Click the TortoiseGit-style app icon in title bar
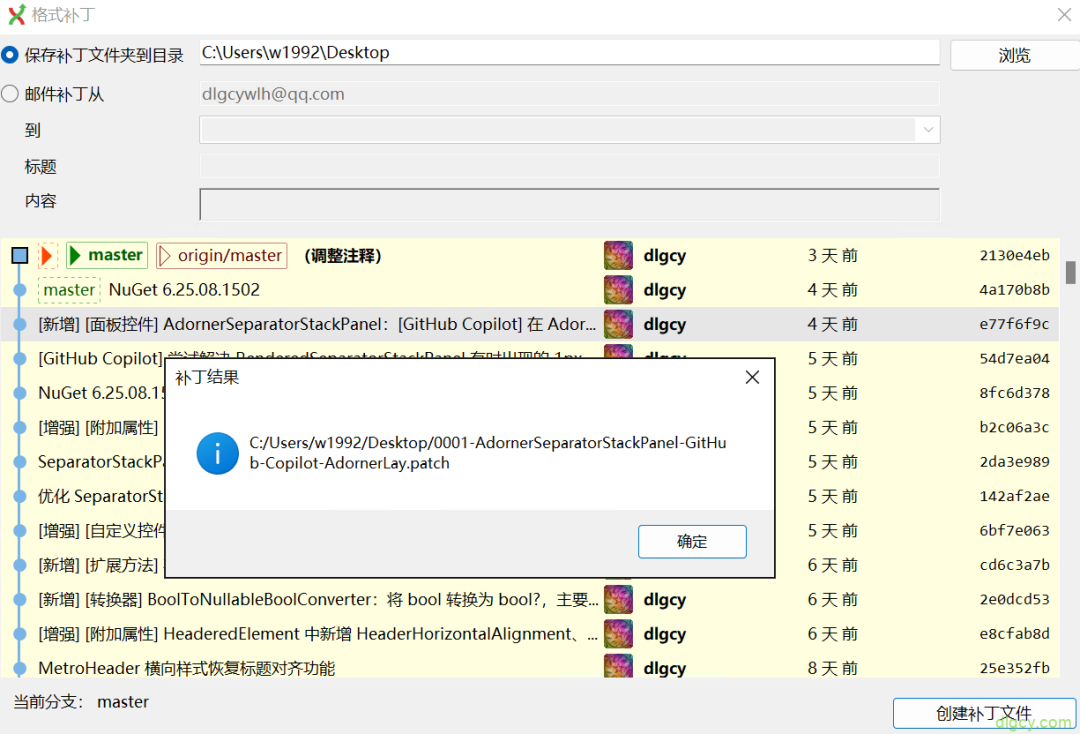This screenshot has height=734, width=1080. (16, 14)
